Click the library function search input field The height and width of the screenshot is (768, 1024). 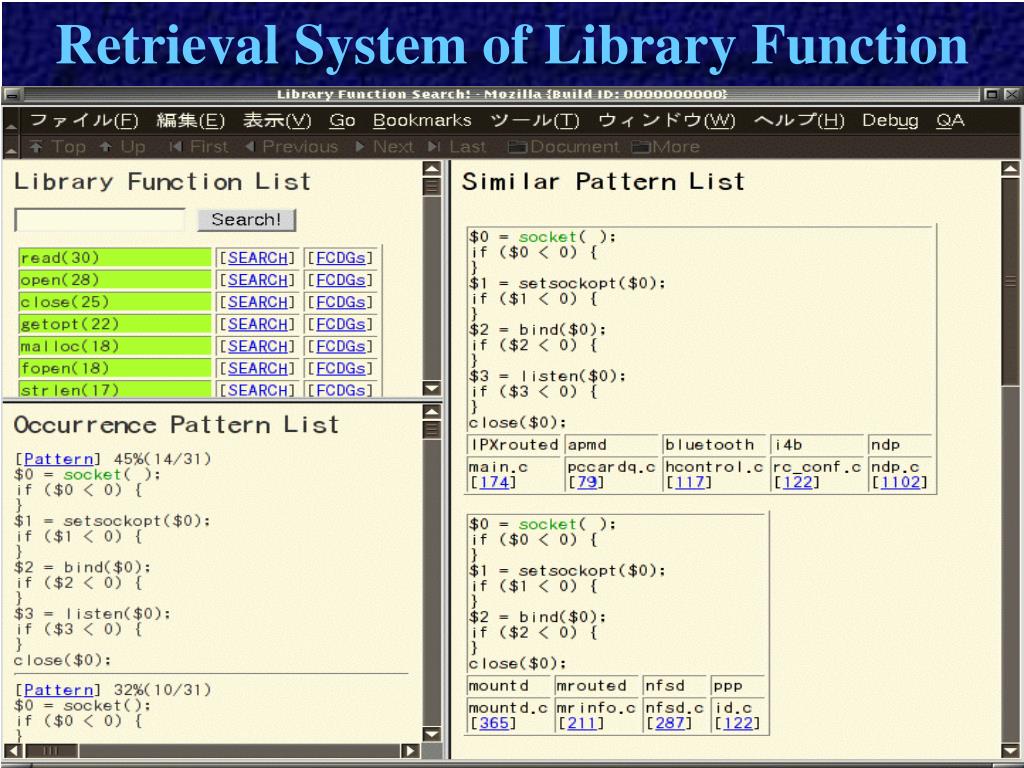point(100,220)
